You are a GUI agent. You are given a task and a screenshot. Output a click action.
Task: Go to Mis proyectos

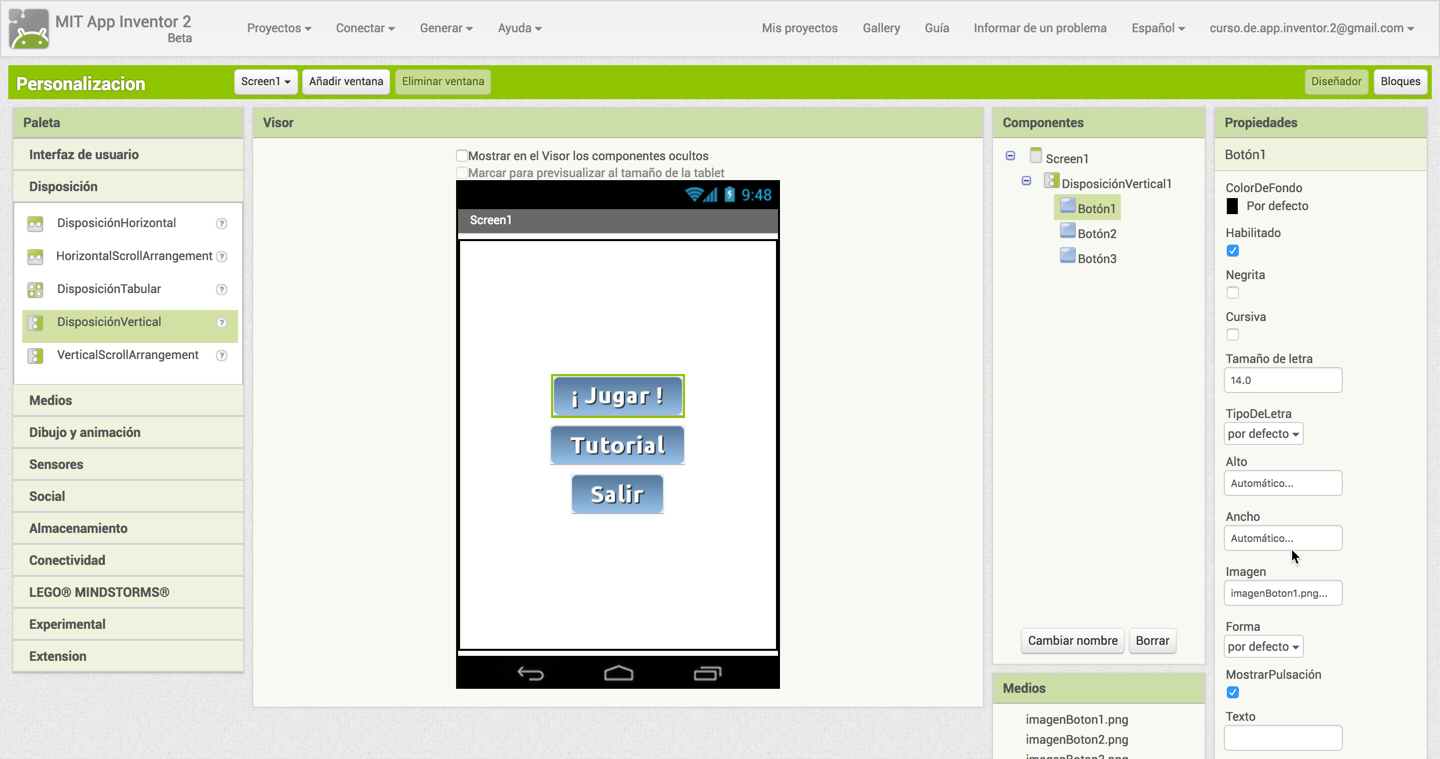tap(800, 28)
